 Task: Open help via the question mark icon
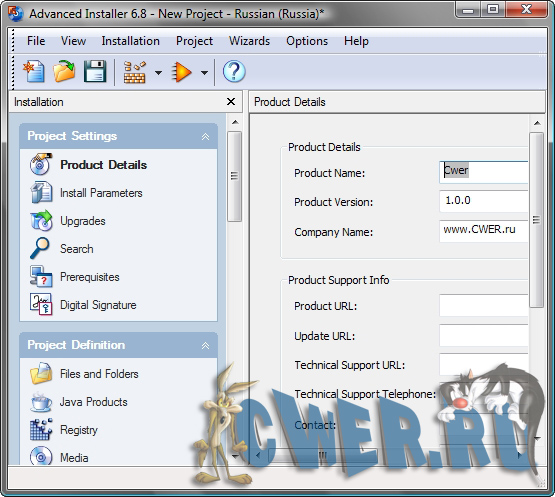point(234,72)
